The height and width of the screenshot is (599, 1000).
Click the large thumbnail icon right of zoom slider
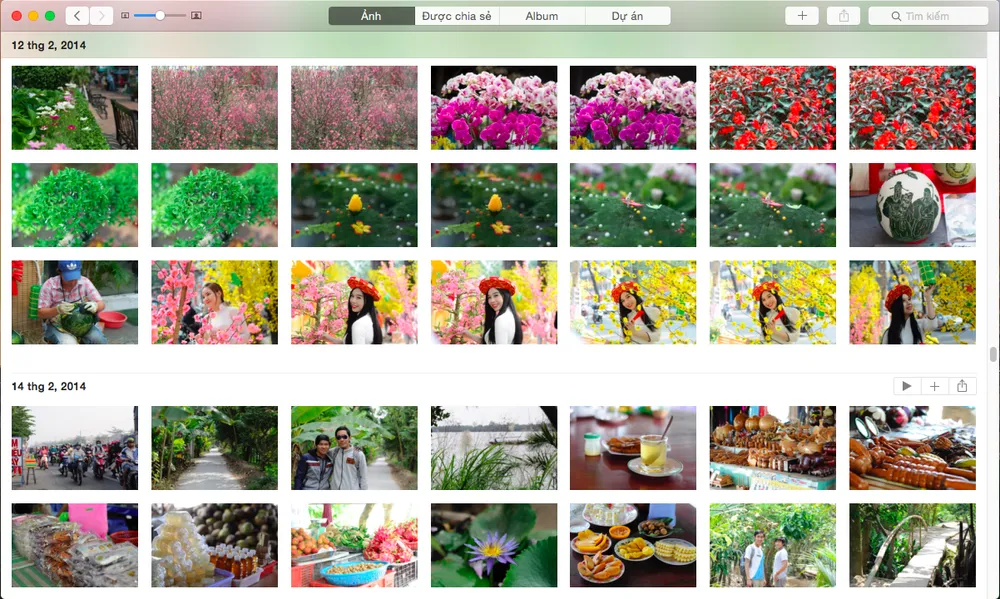[x=196, y=16]
